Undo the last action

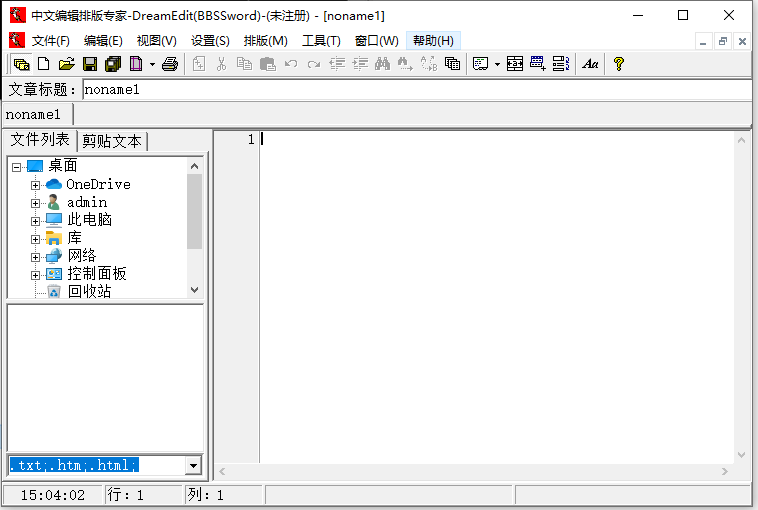point(291,64)
